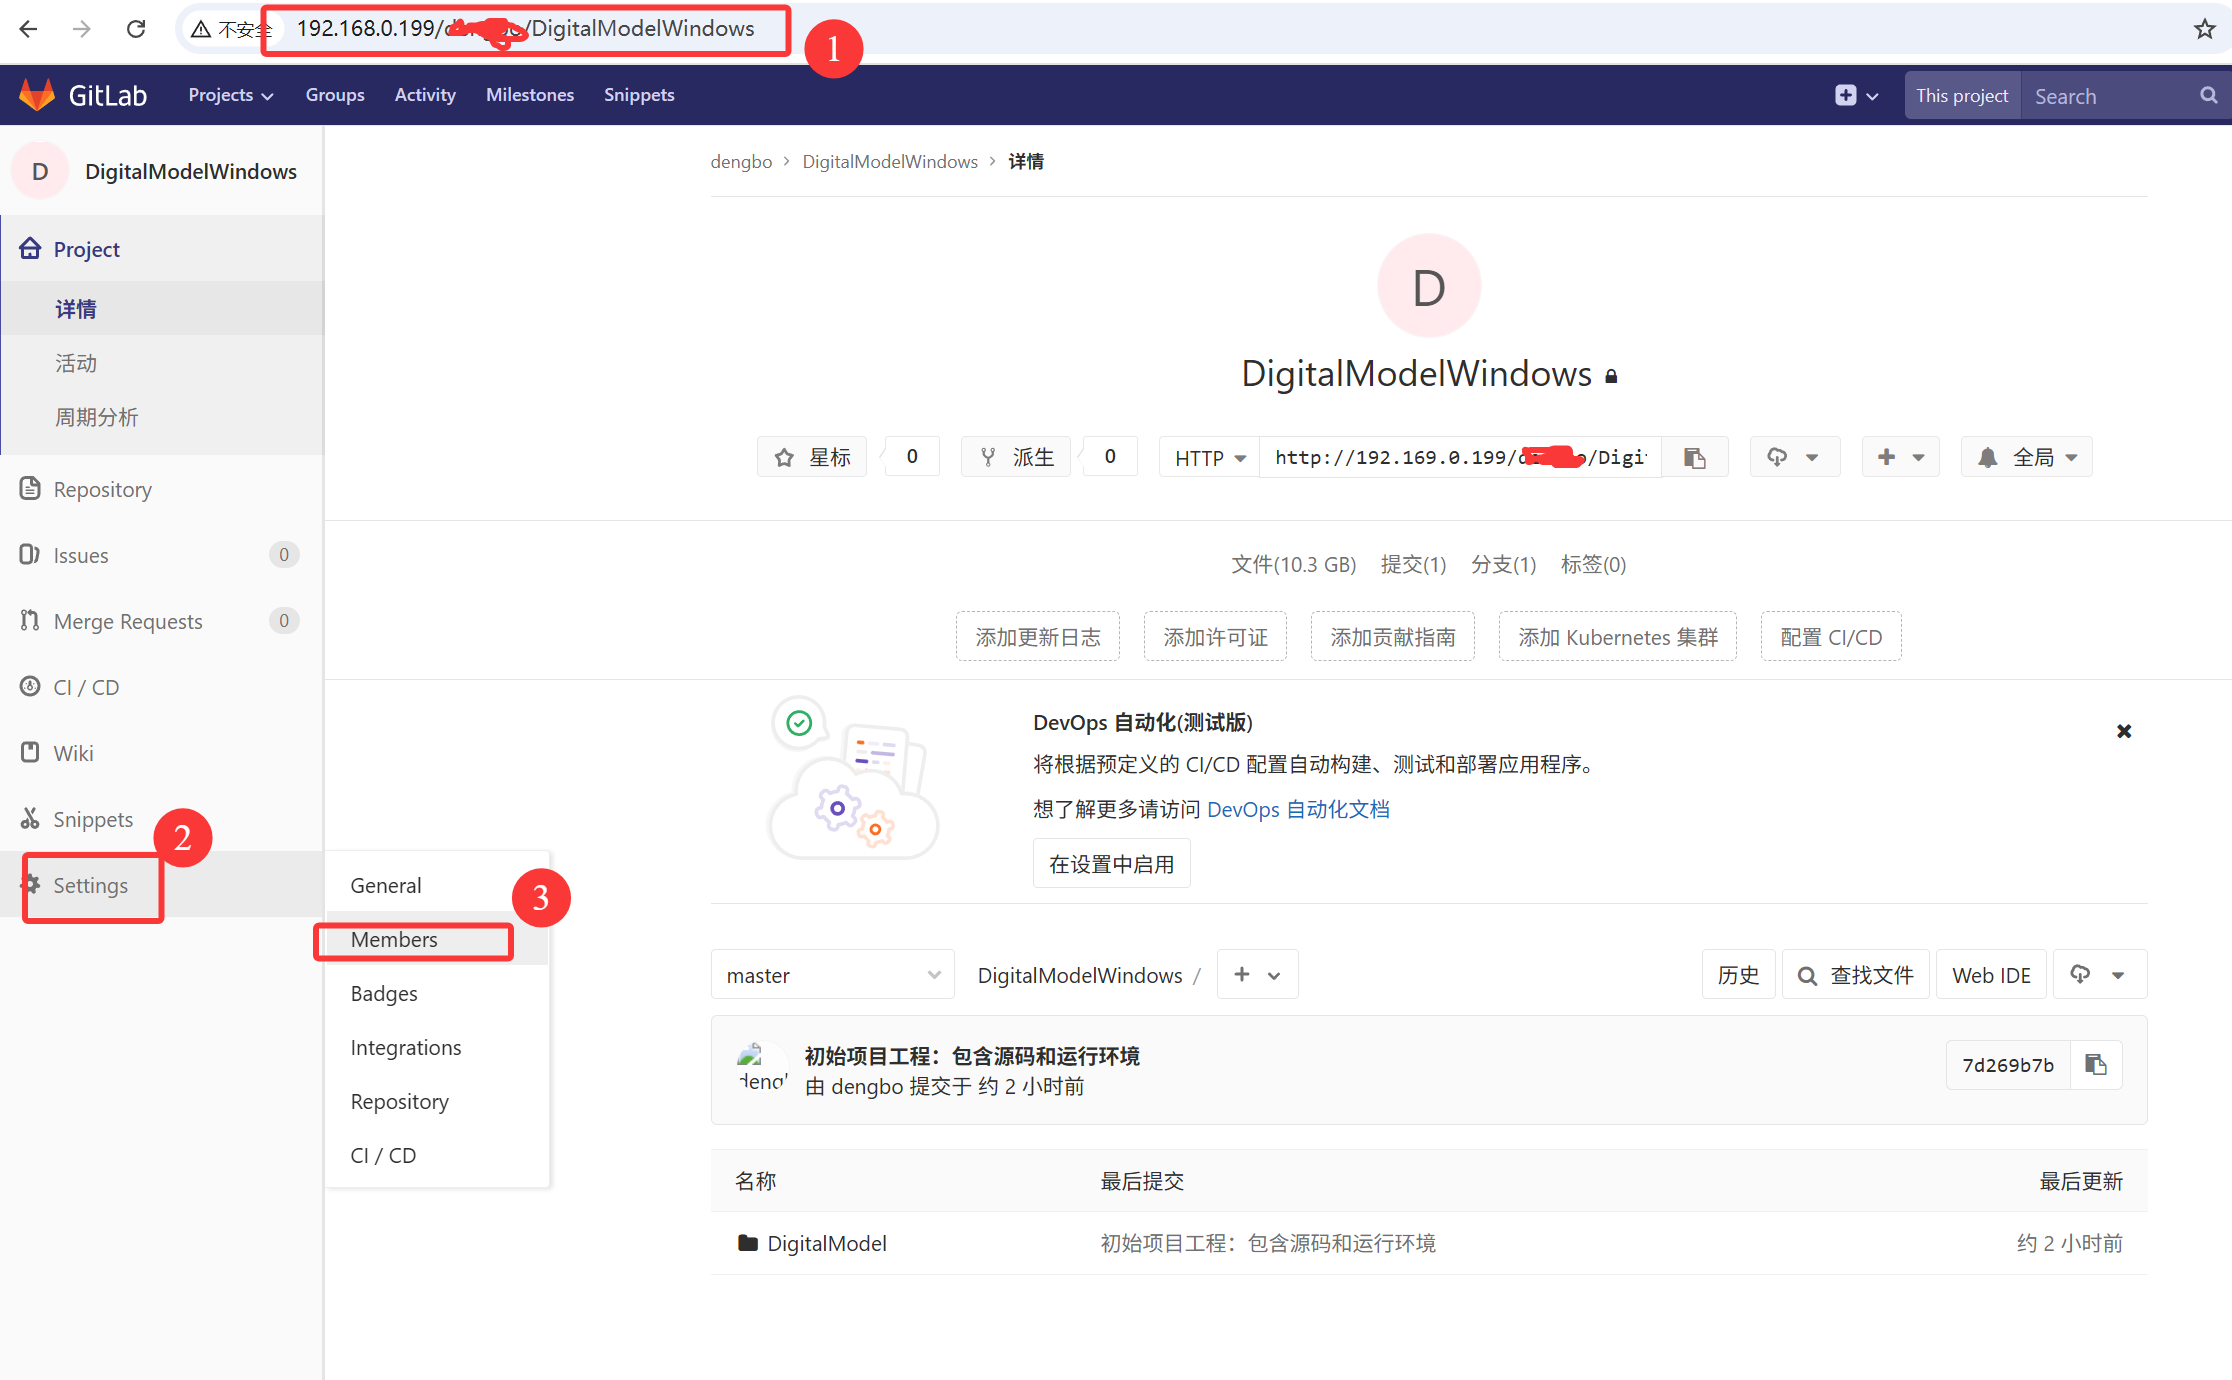Change HTTP clone protocol dropdown
Image resolution: width=2232 pixels, height=1380 pixels.
pos(1208,457)
